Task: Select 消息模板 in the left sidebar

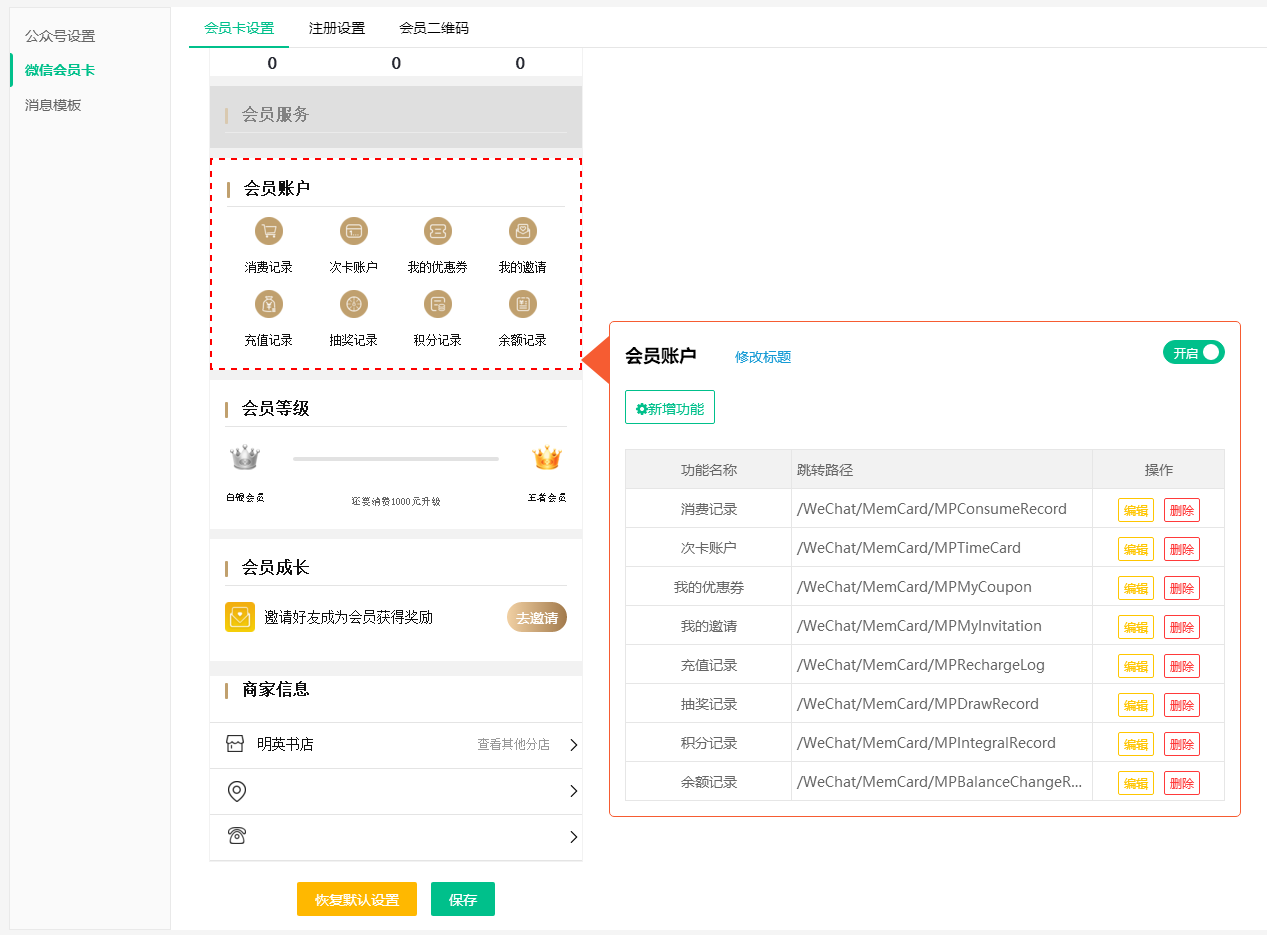Action: 53,105
